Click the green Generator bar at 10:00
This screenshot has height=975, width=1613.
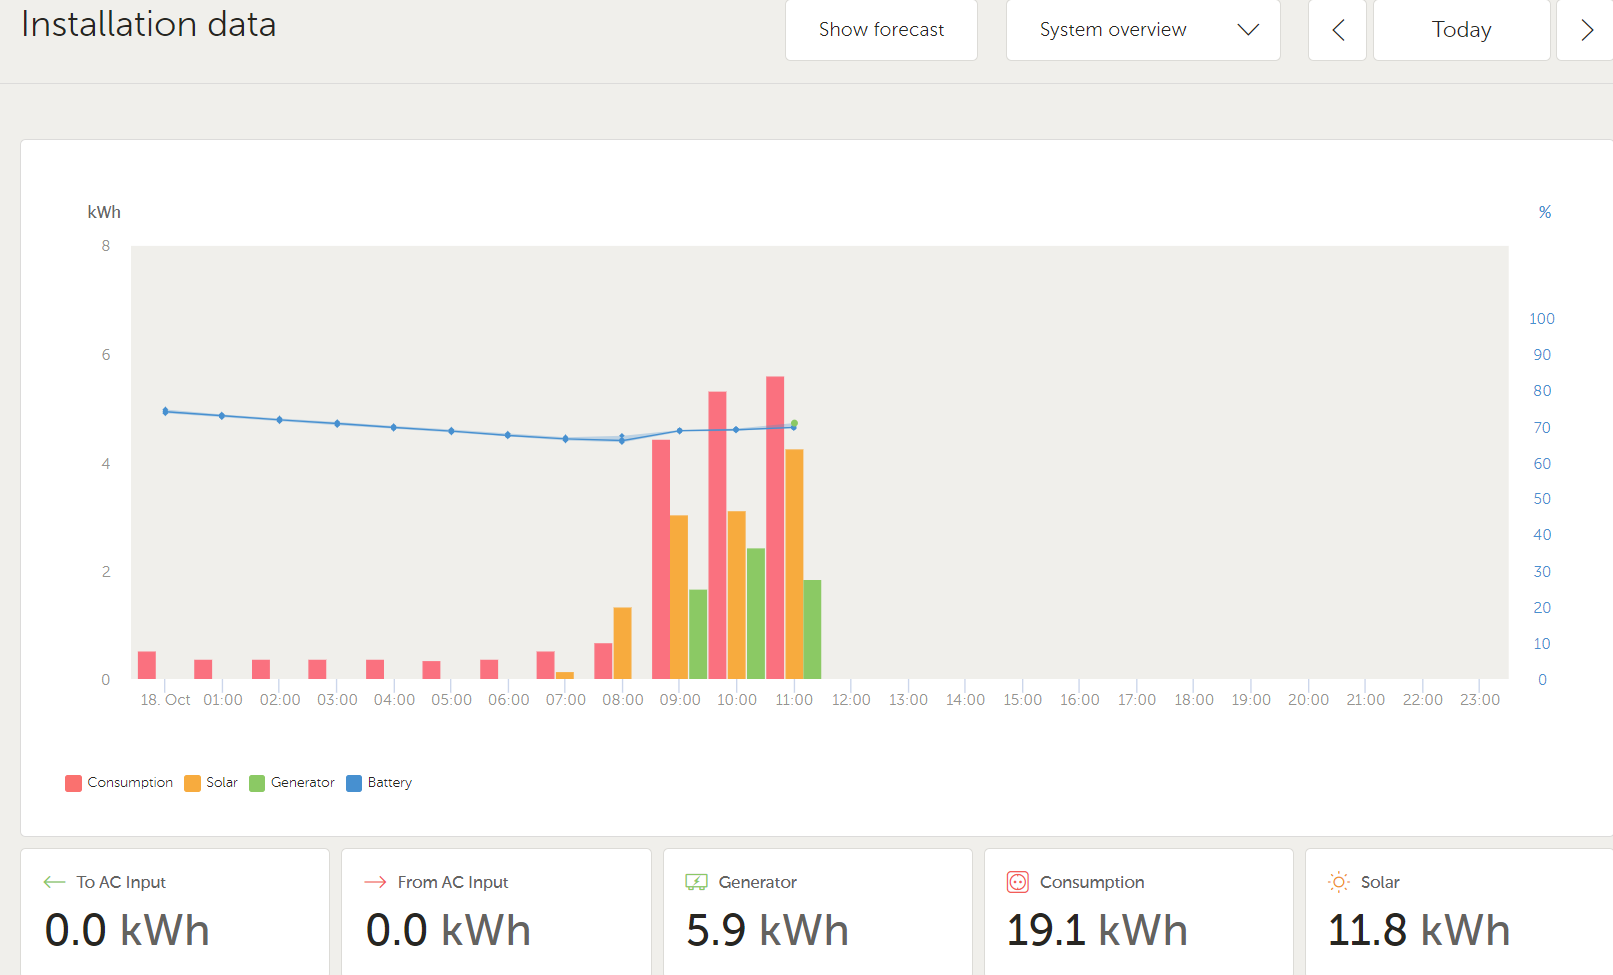click(x=756, y=613)
